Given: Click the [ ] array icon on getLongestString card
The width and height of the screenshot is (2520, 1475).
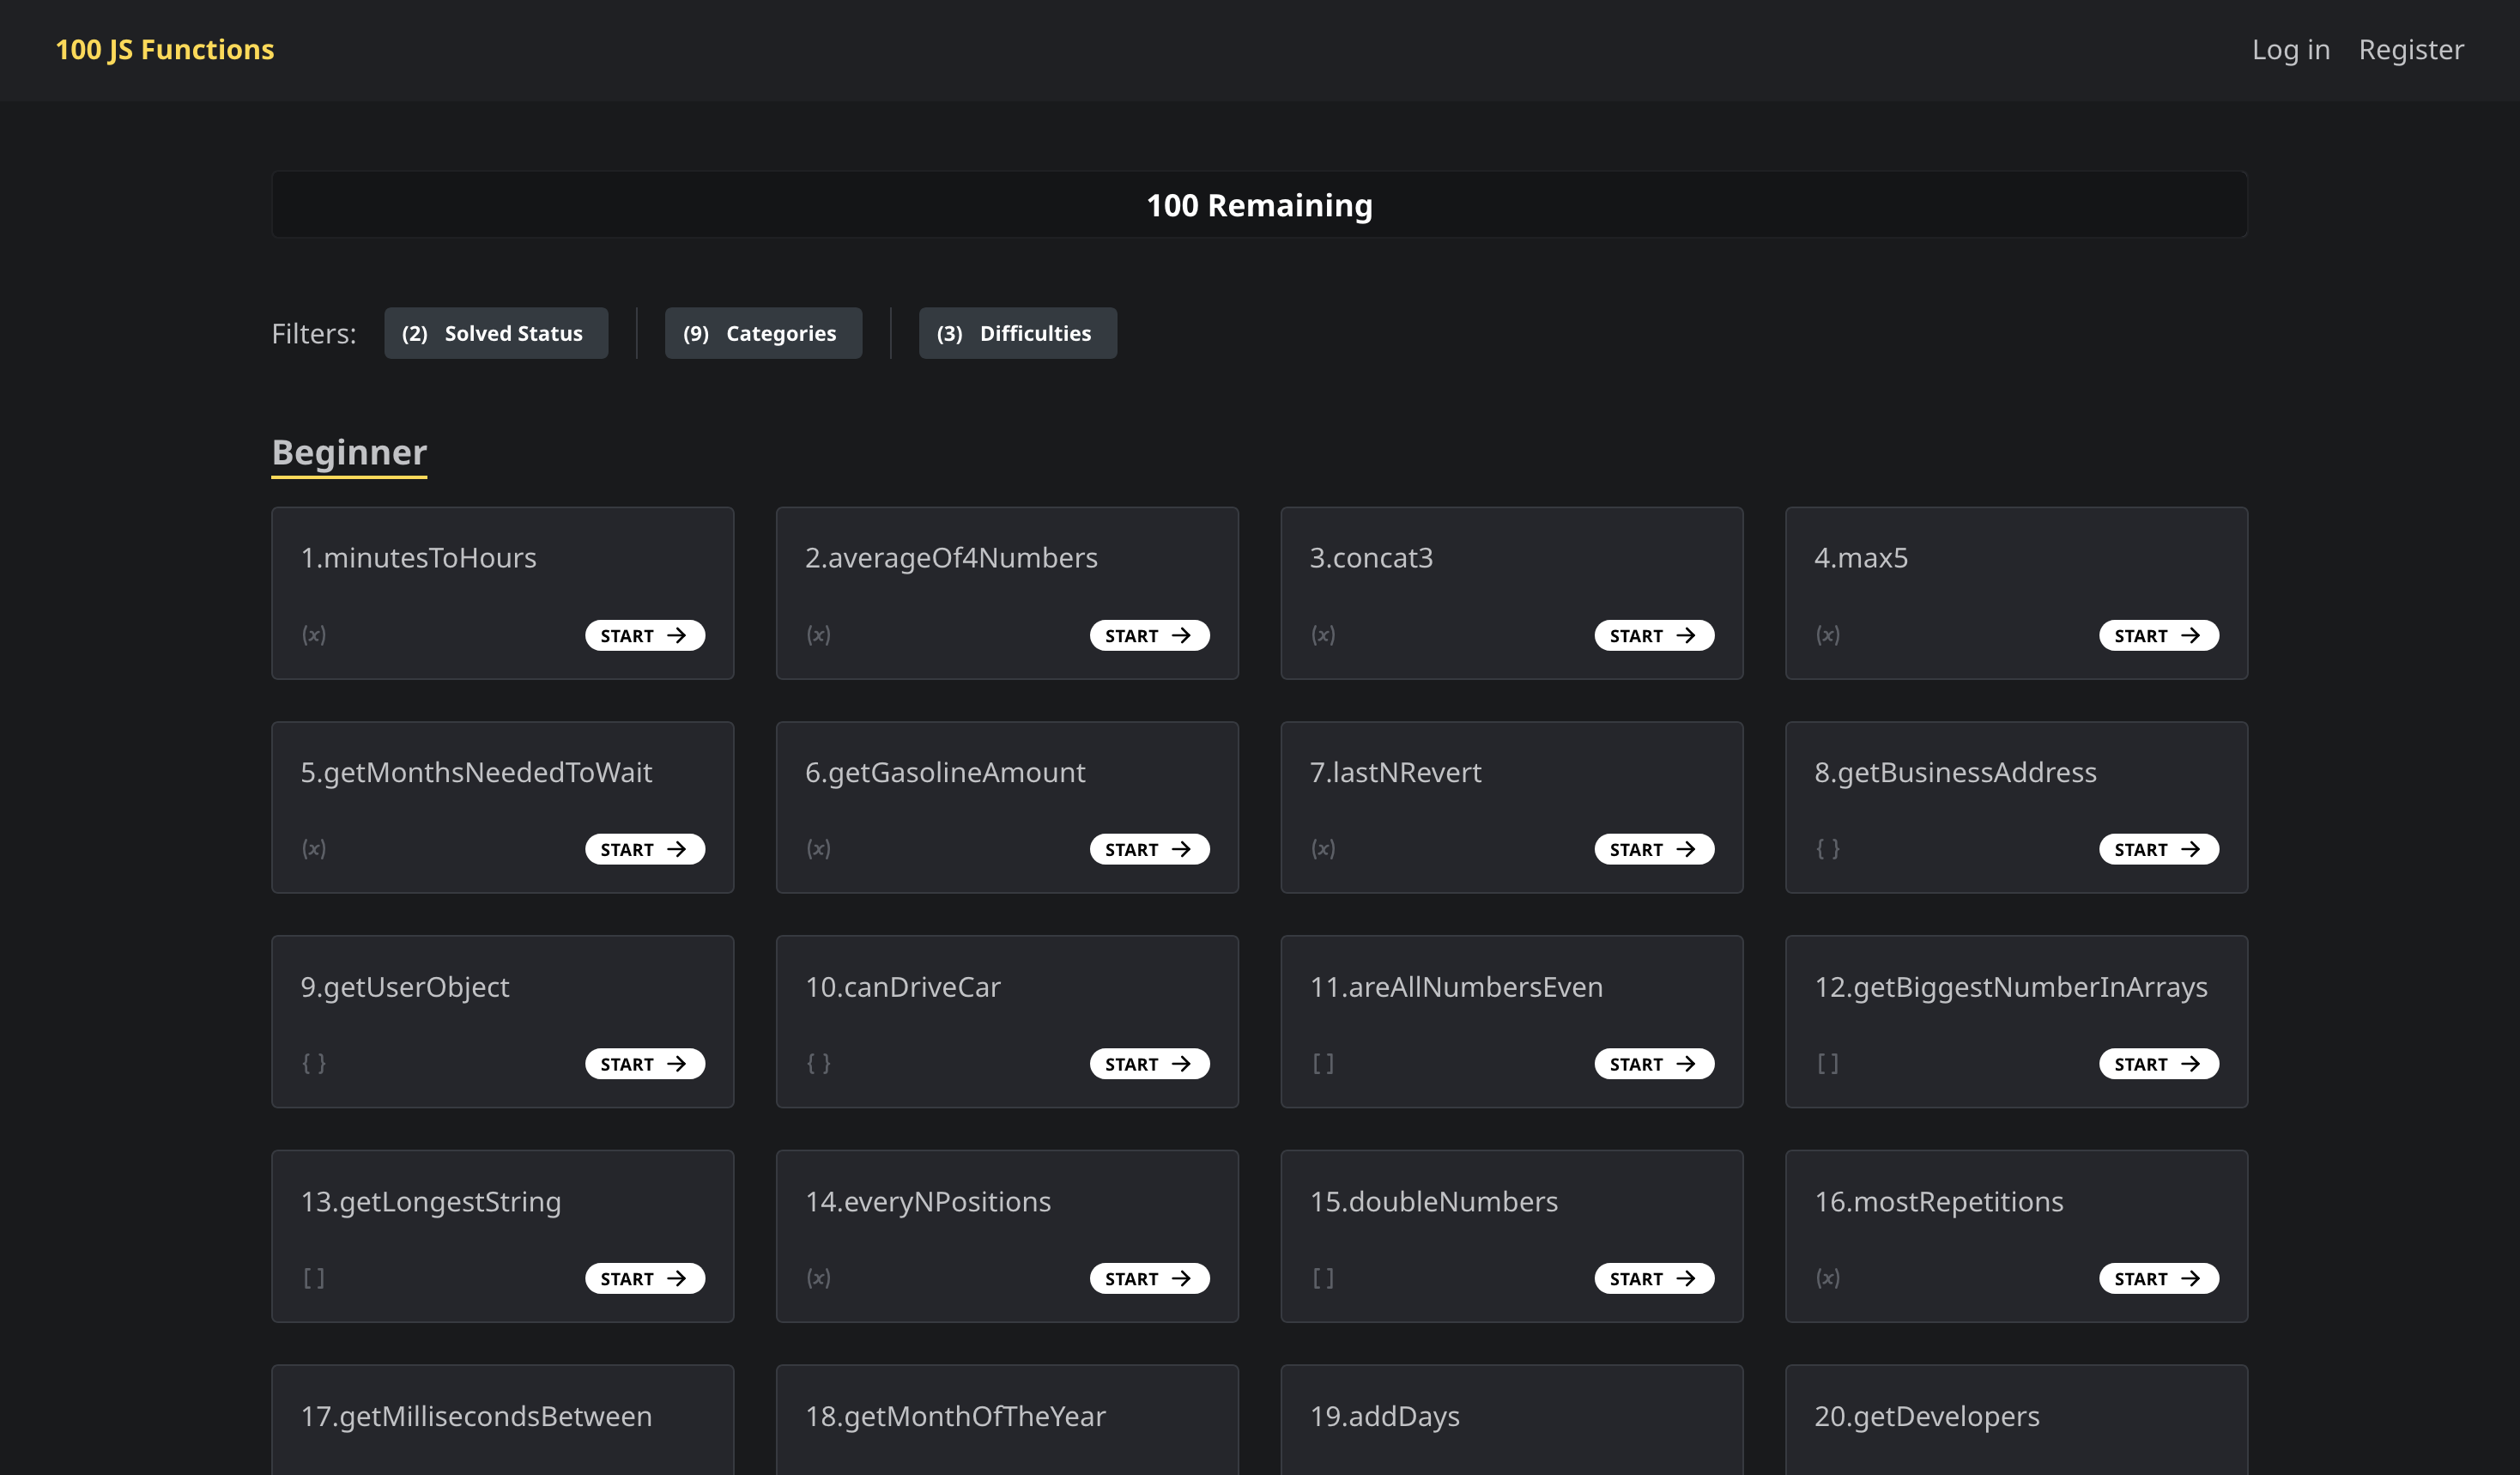Looking at the screenshot, I should [x=314, y=1278].
